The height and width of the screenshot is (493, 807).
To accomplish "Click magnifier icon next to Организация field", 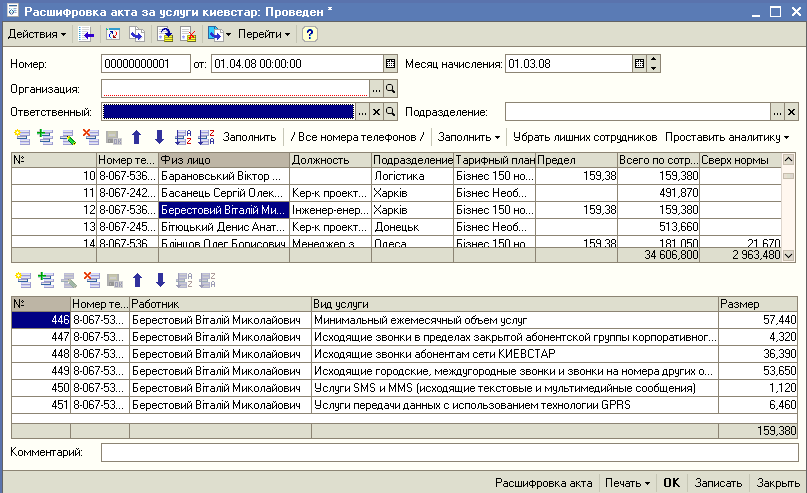I will [x=391, y=88].
